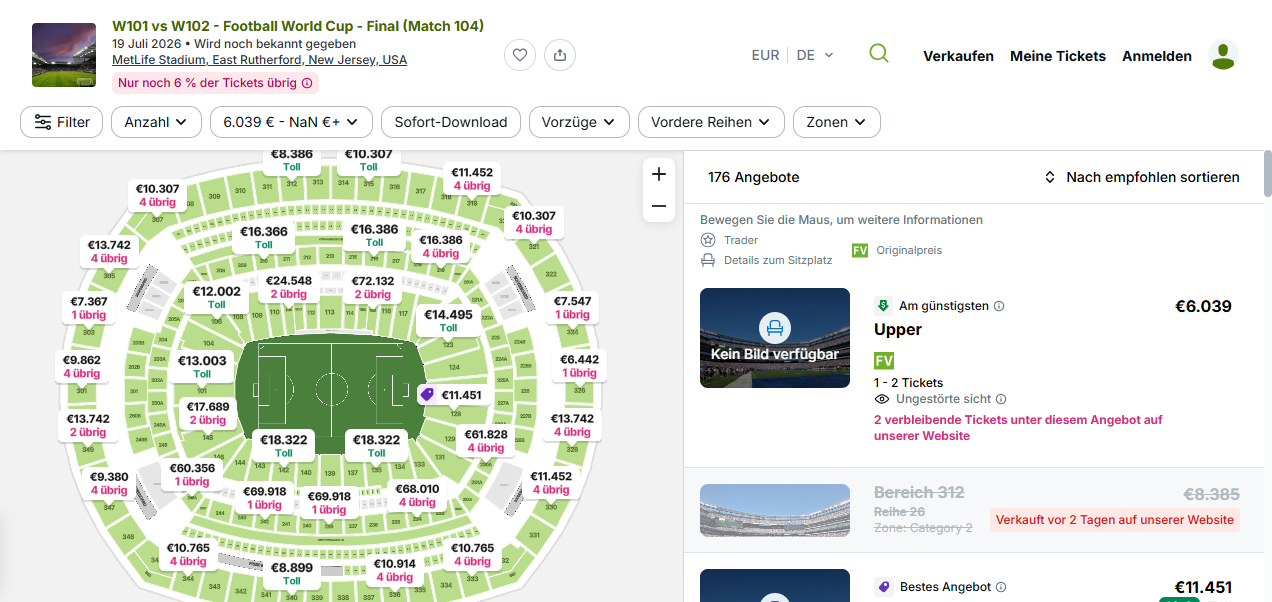Viewport: 1272px width, 602px height.
Task: Open the Filter options button
Action: coord(62,122)
